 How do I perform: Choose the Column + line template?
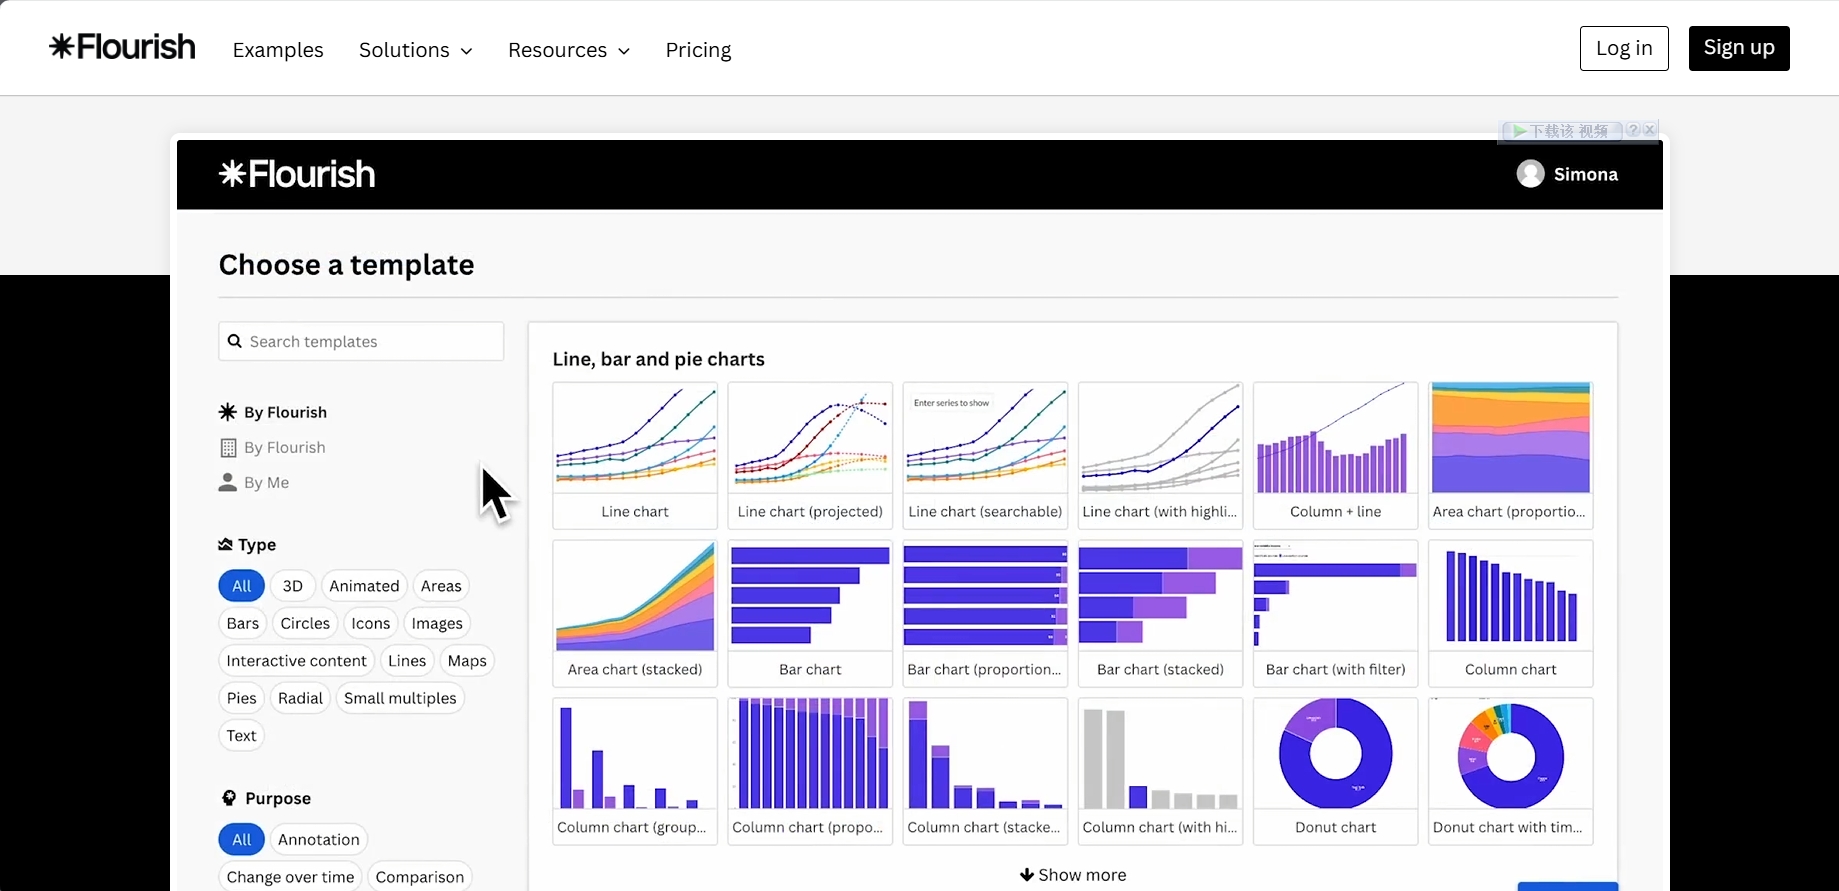click(1336, 455)
